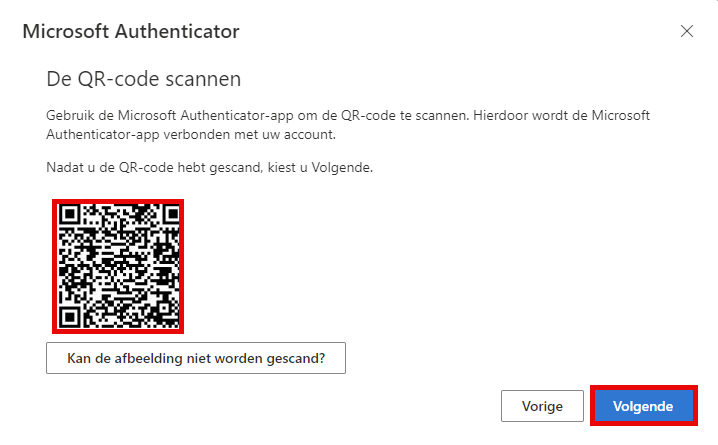
Task: Click the QR code image
Action: [x=118, y=266]
